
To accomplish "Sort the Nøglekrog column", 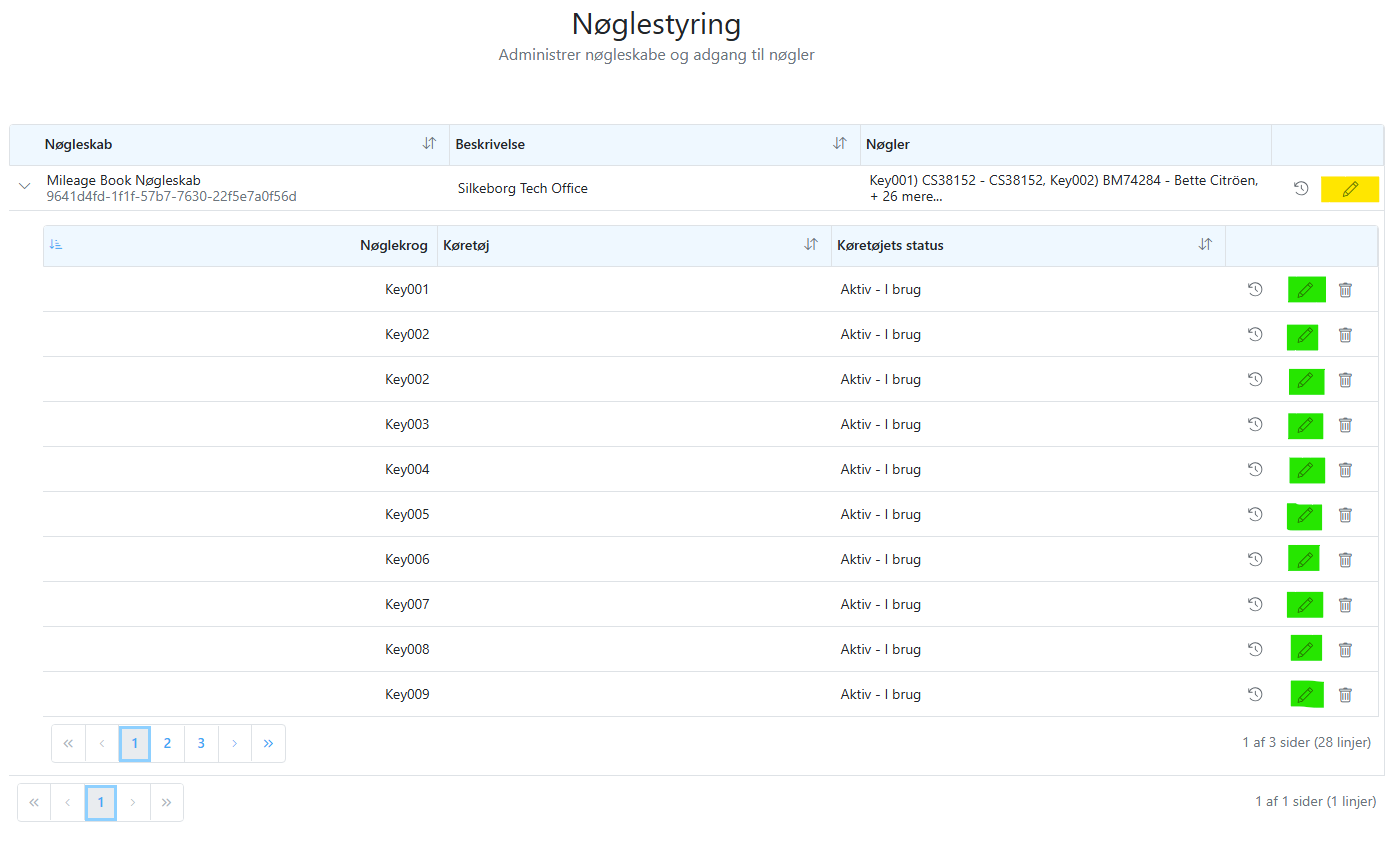I will pos(56,245).
